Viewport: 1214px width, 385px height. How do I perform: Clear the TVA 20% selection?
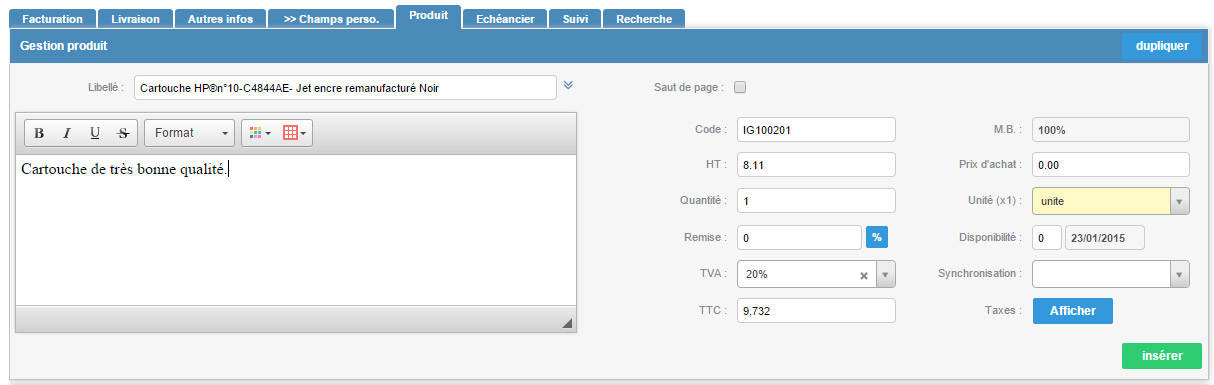pos(864,276)
